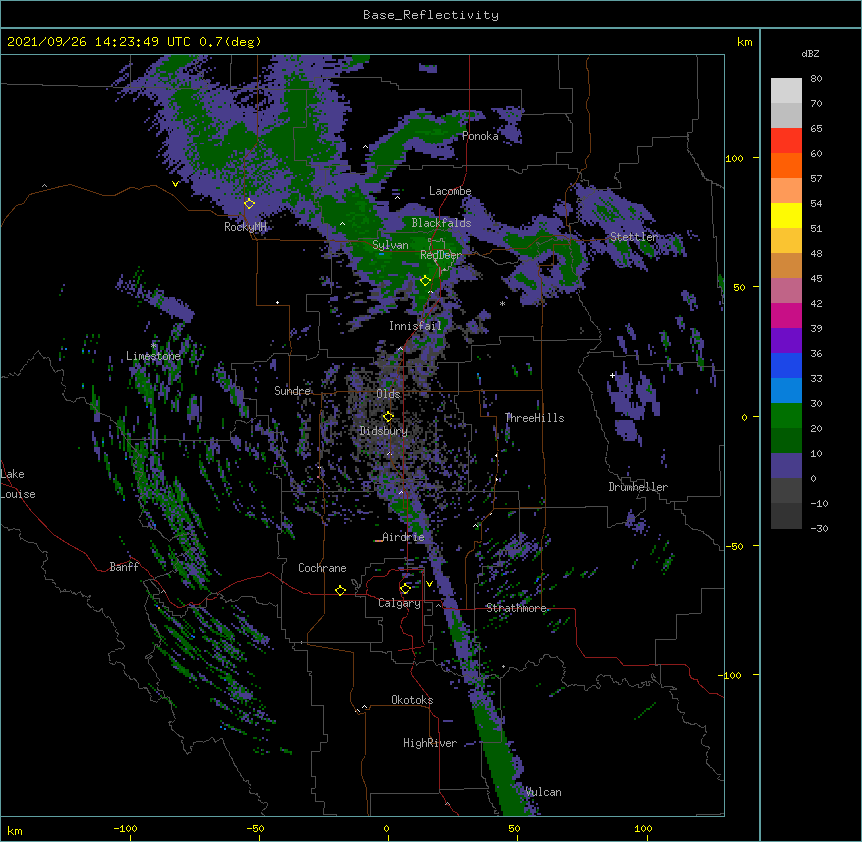Screen dimensions: 862x842
Task: Click the Limestone label
Action: coord(153,356)
